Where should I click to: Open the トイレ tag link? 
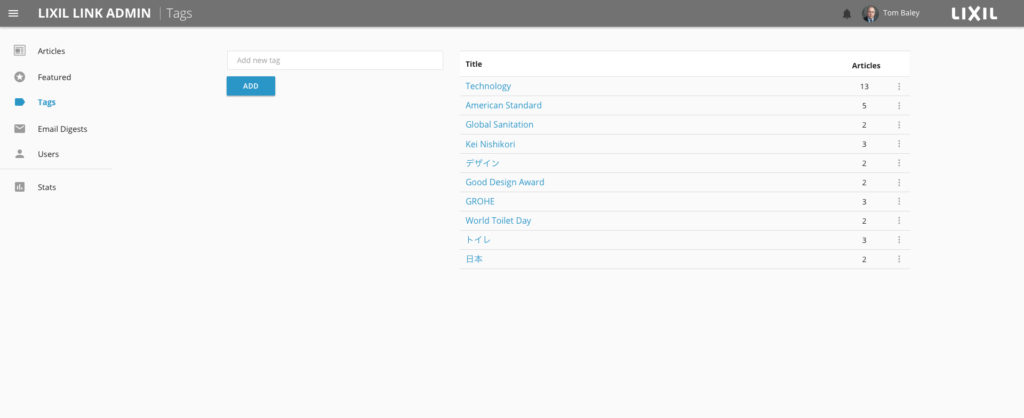(x=478, y=240)
